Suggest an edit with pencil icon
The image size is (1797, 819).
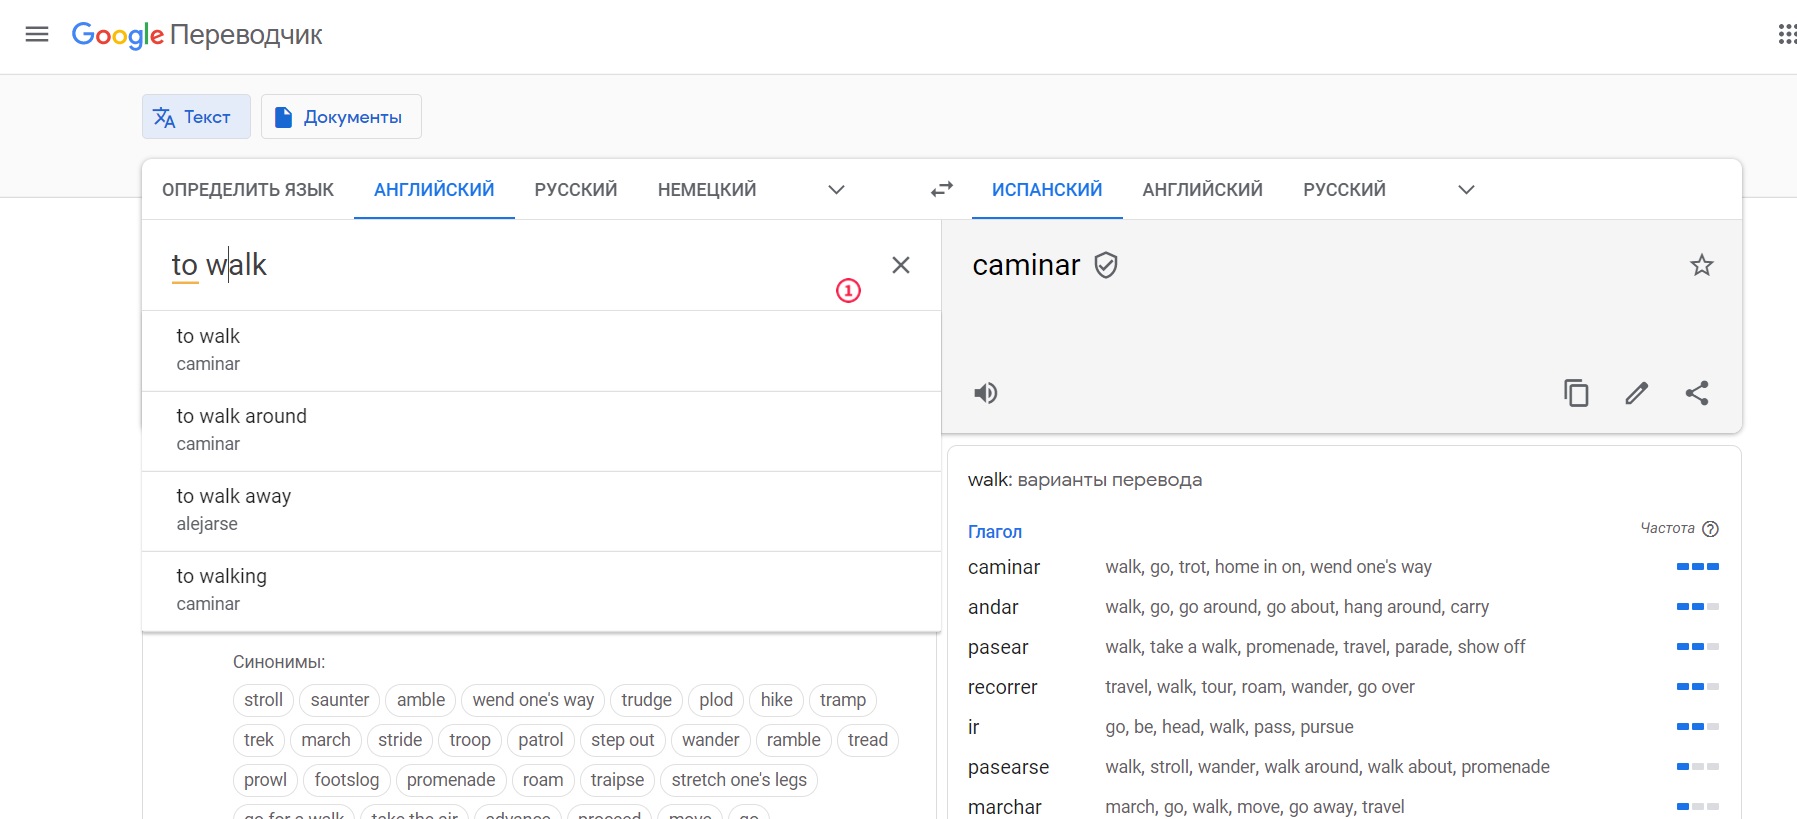1636,393
